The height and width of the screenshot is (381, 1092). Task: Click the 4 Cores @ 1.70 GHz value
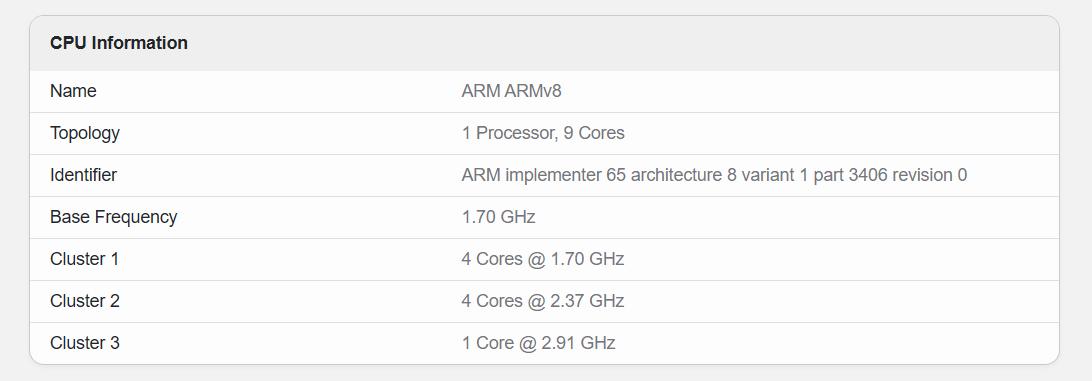(543, 259)
